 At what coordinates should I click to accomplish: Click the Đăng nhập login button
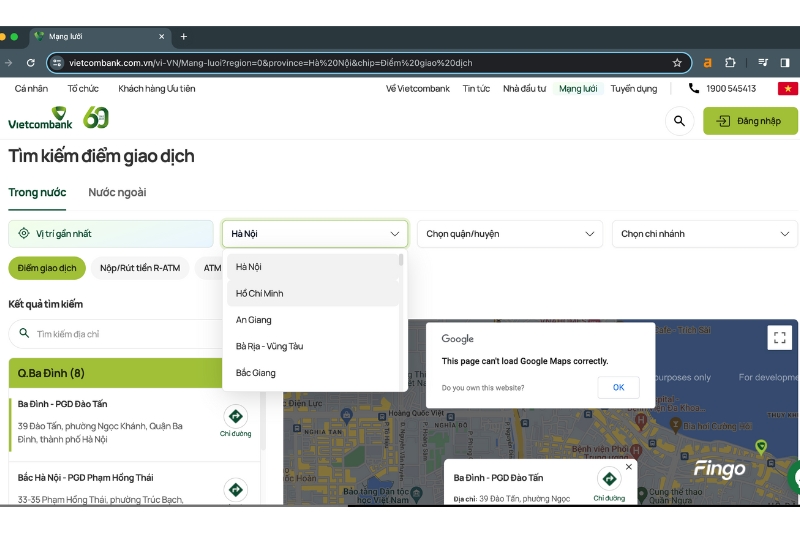[750, 121]
